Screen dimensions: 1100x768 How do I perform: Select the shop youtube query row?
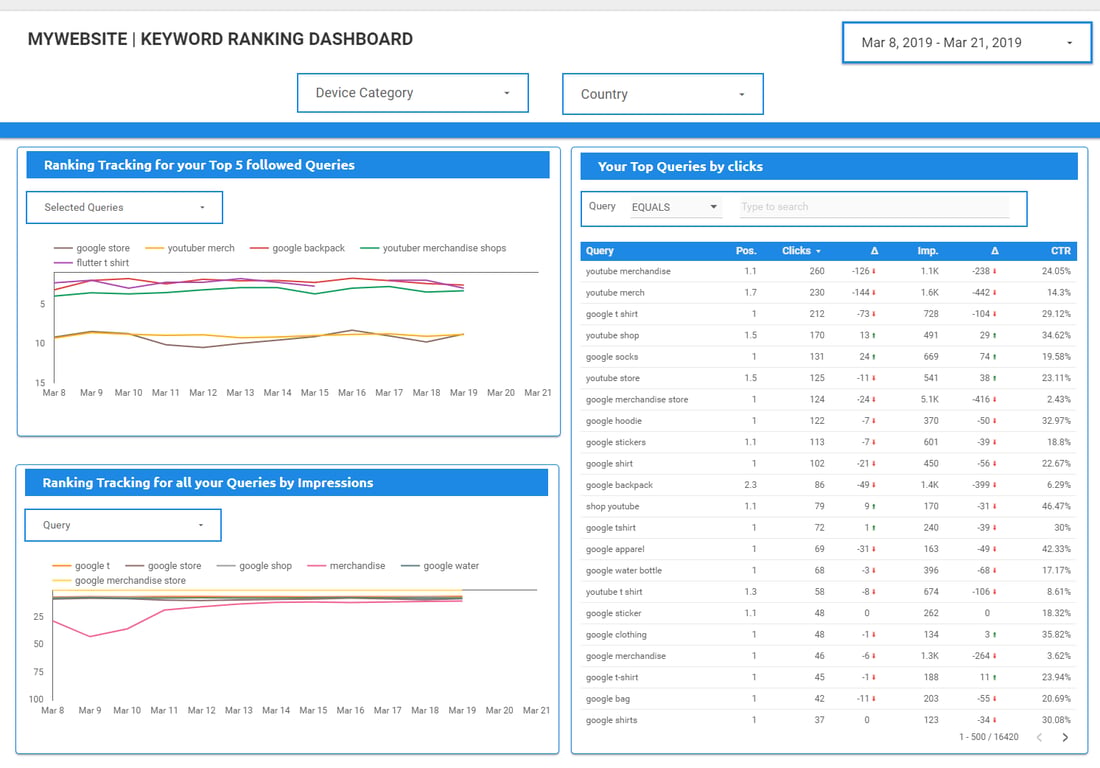coord(829,506)
